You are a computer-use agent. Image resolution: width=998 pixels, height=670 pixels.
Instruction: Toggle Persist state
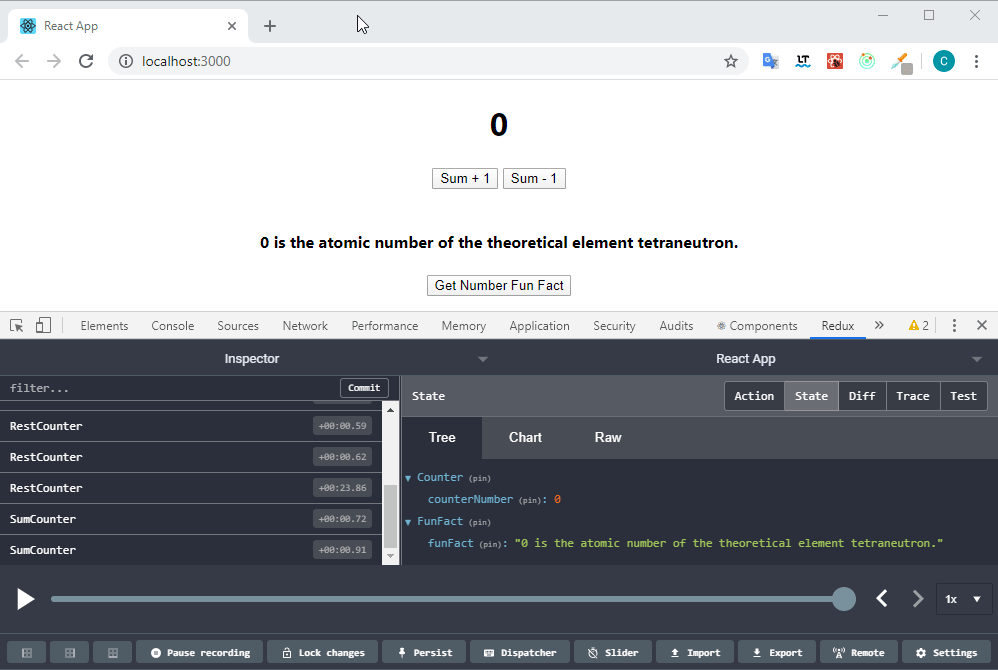423,652
